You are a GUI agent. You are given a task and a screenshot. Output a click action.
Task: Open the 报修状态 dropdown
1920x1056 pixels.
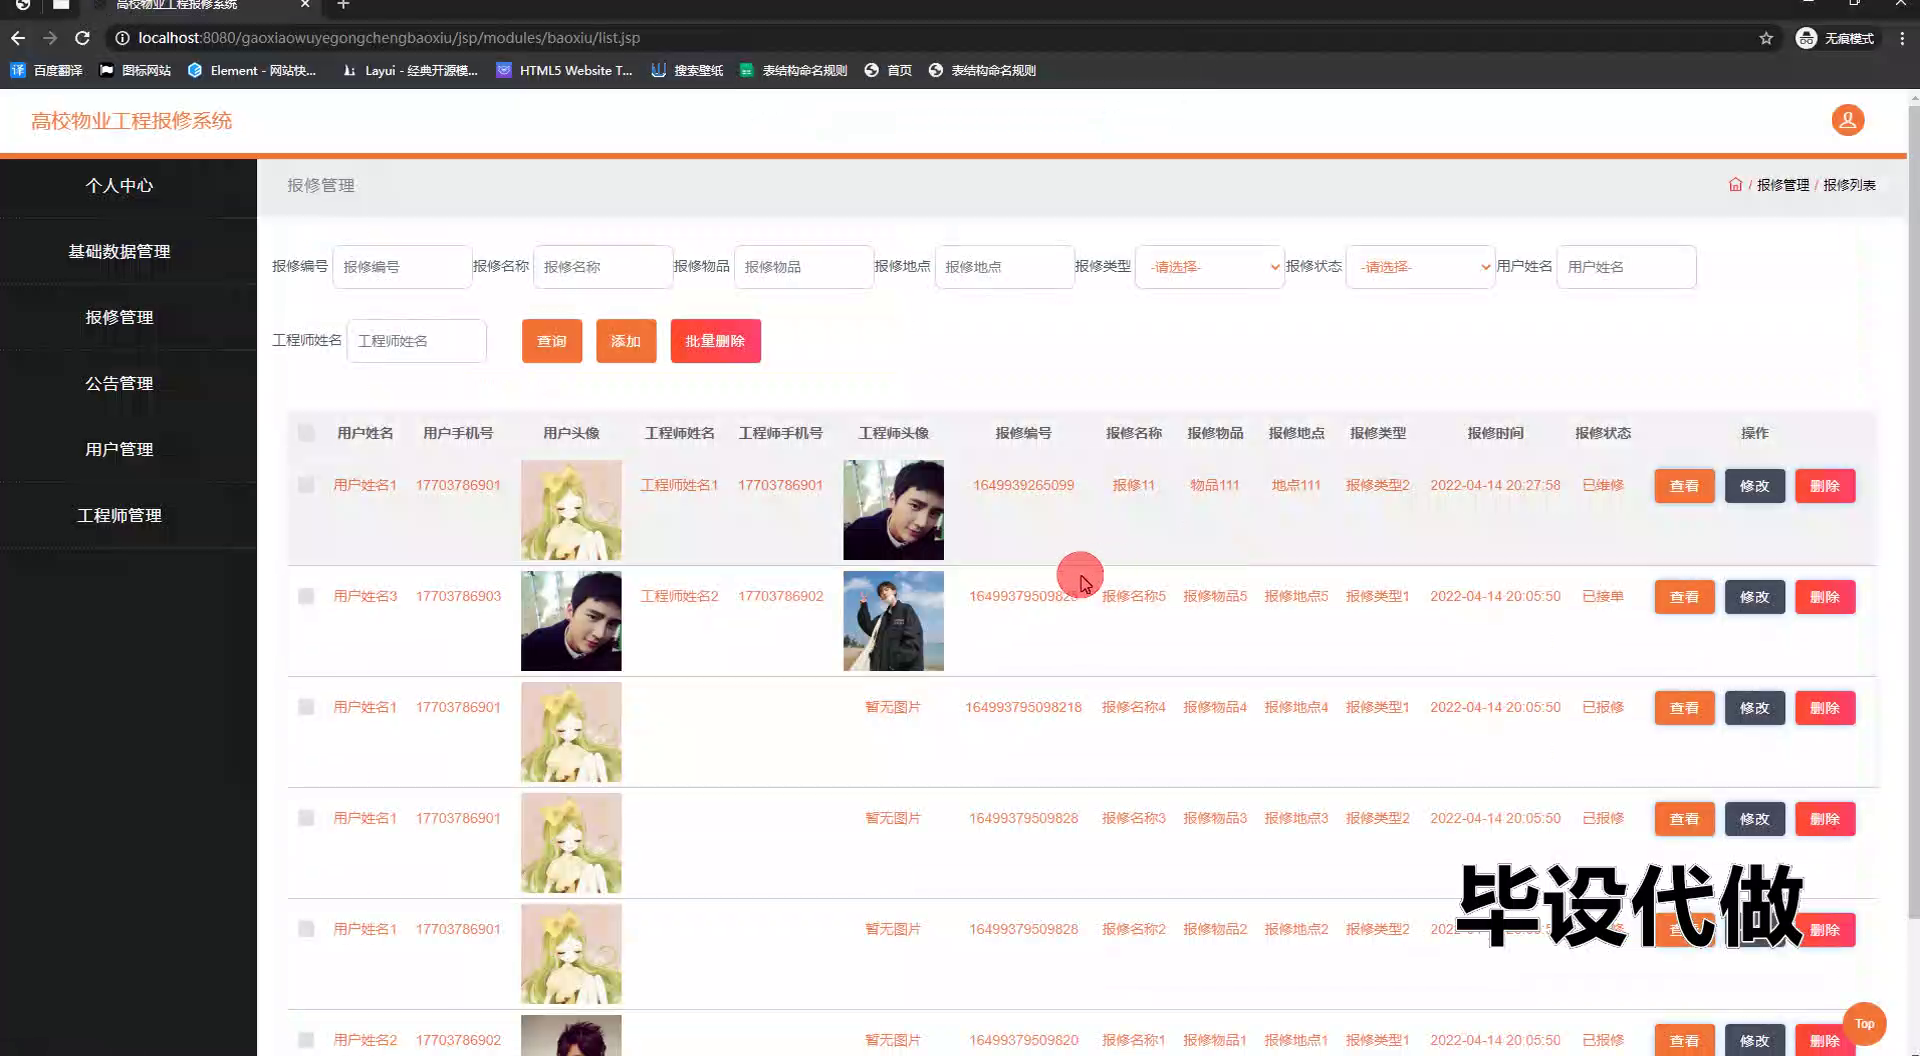click(x=1420, y=267)
